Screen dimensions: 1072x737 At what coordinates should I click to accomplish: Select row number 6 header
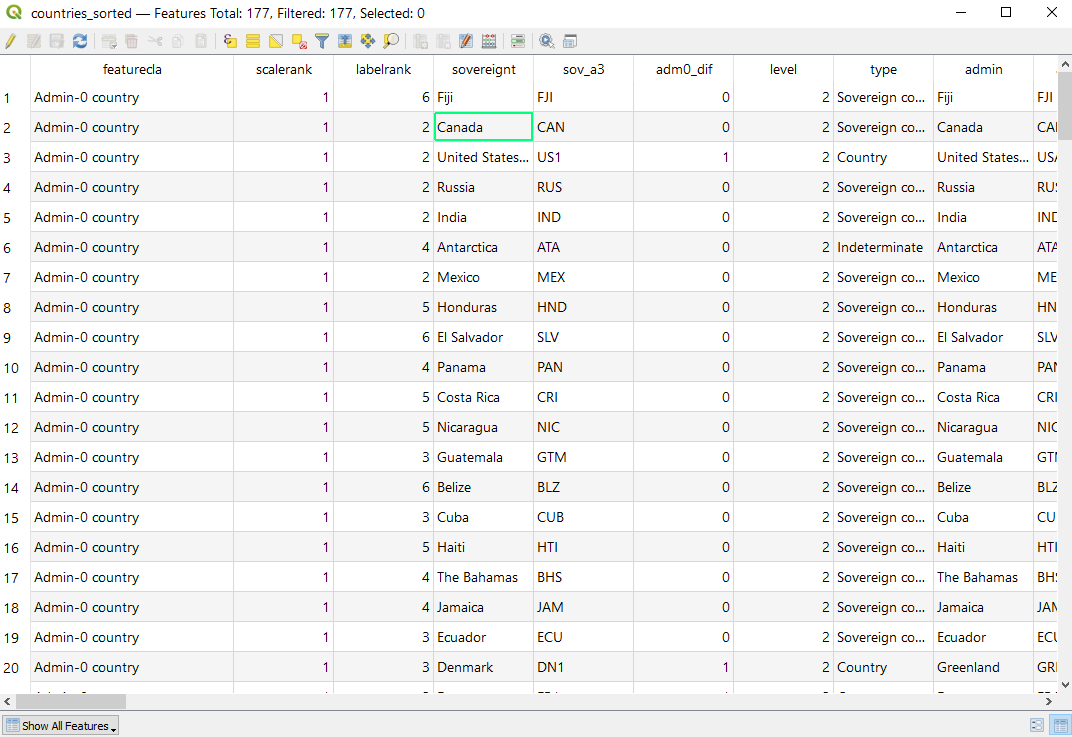point(15,247)
